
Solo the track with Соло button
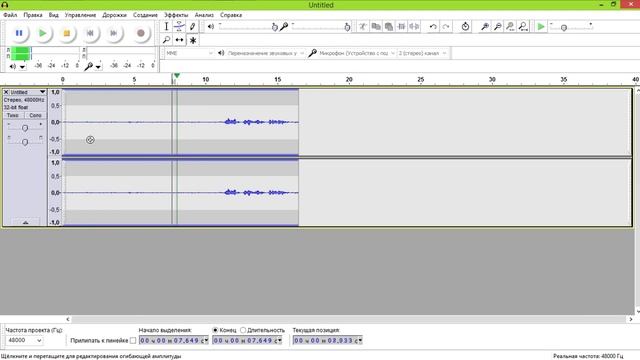click(x=35, y=115)
